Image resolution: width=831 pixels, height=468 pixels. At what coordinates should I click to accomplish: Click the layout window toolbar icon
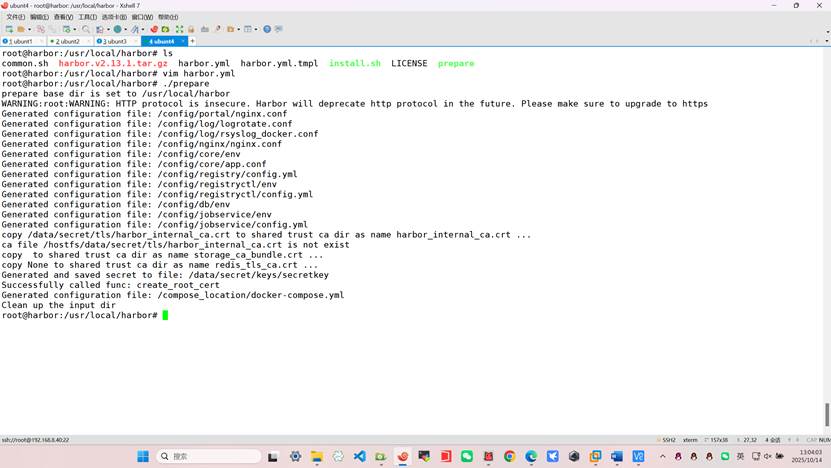[x=247, y=29]
